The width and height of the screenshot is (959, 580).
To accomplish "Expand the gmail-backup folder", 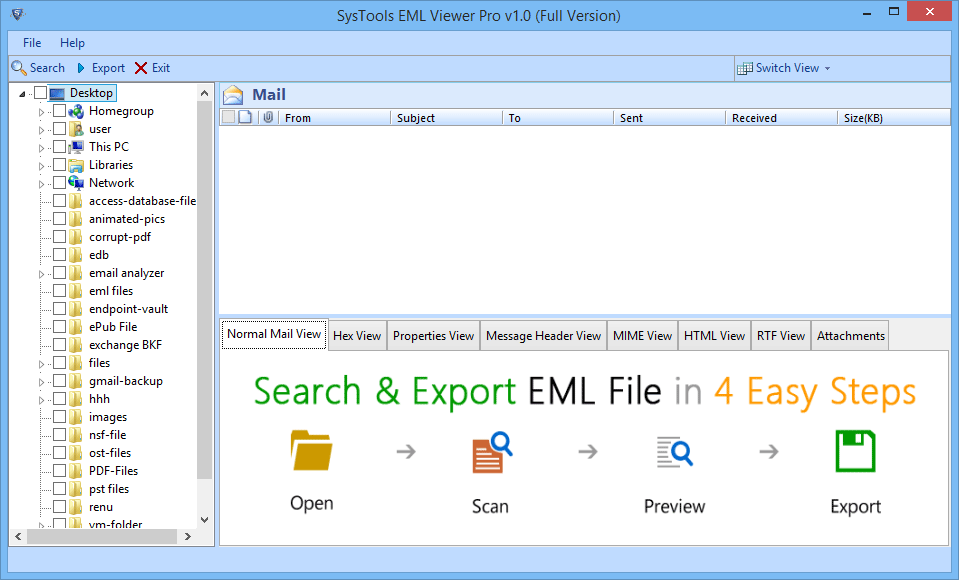I will [42, 382].
